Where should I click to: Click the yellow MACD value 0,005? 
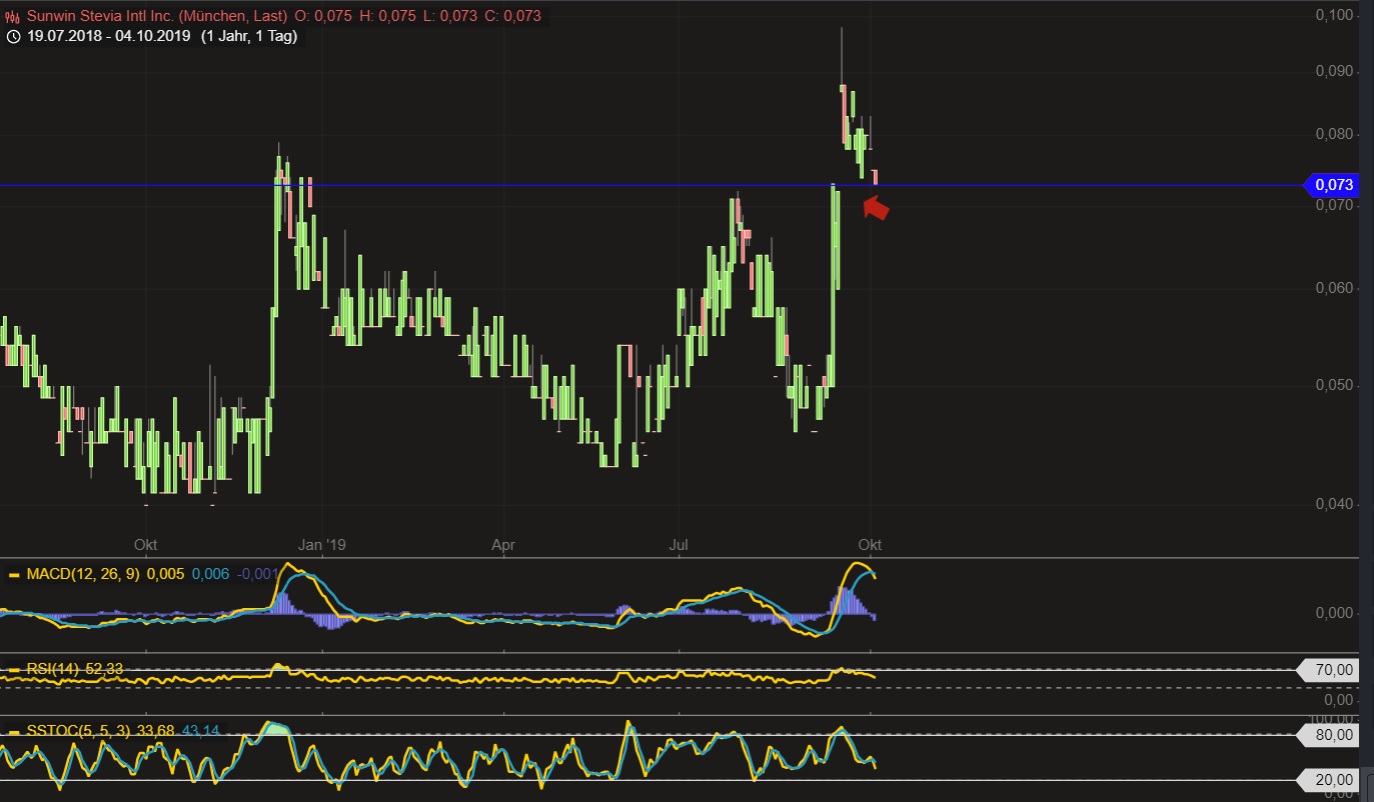pos(165,575)
